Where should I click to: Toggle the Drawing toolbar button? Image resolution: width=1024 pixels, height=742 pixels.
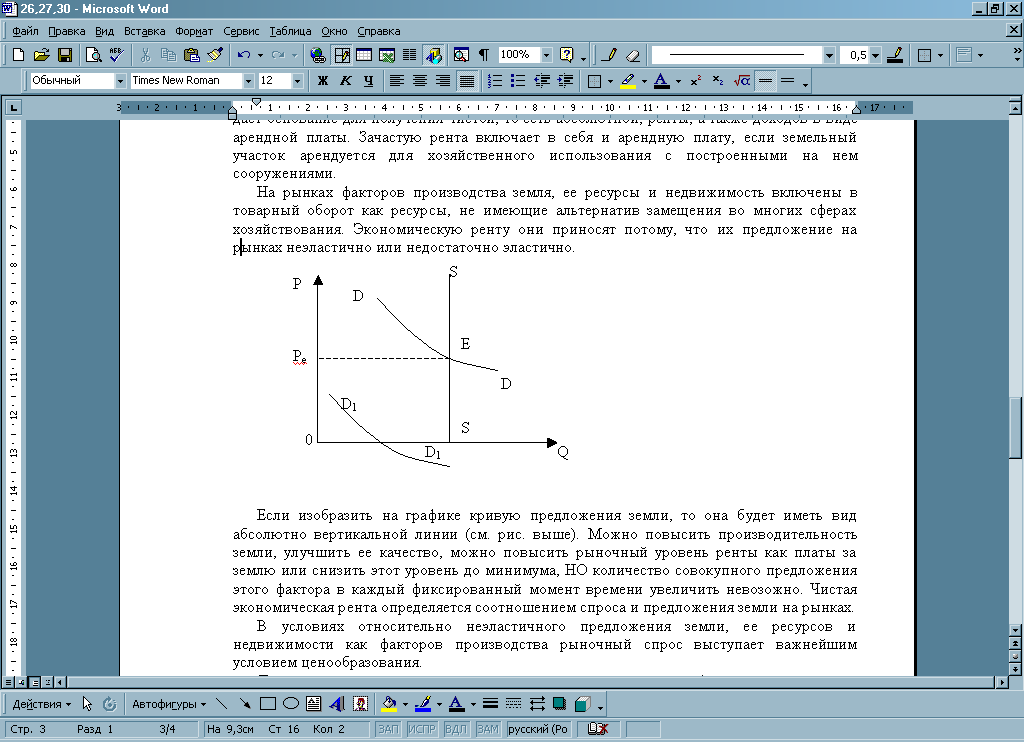(433, 55)
